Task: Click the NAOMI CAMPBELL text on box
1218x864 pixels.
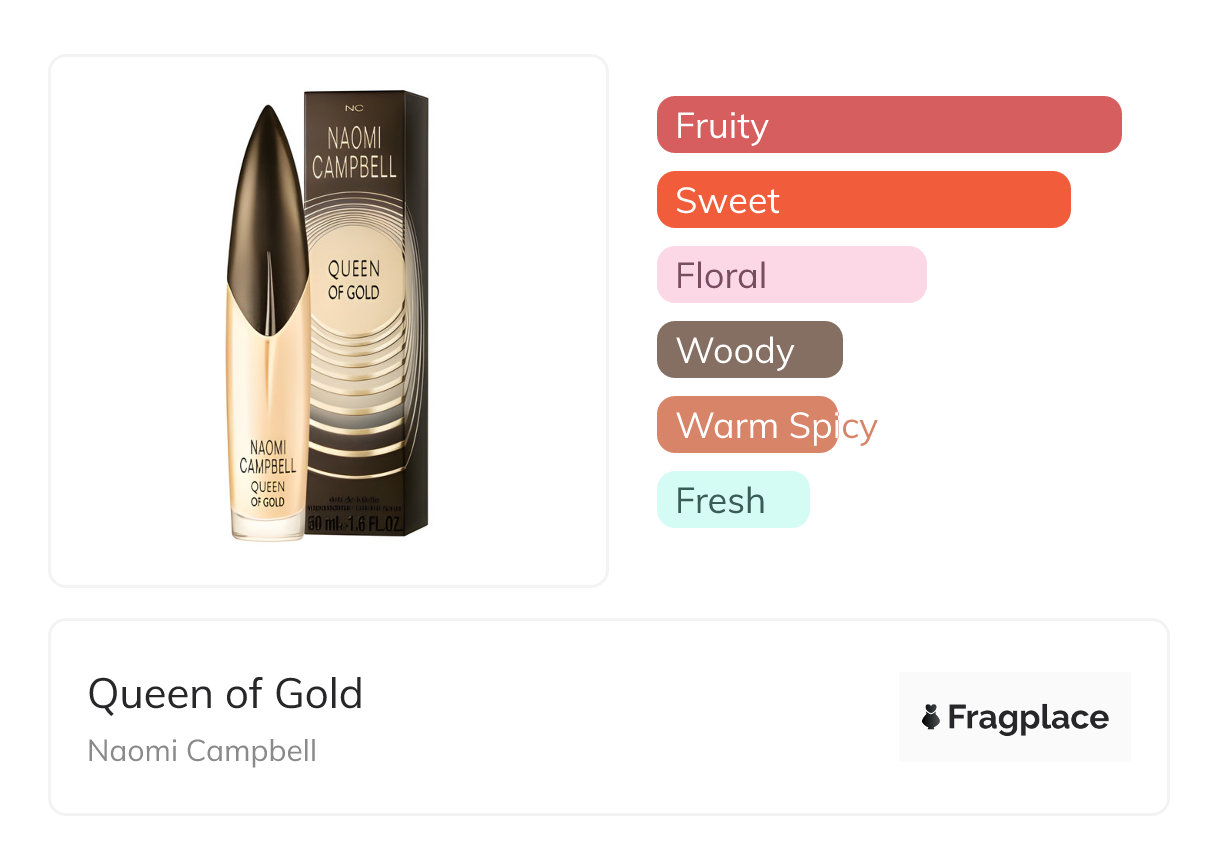Action: pos(354,153)
